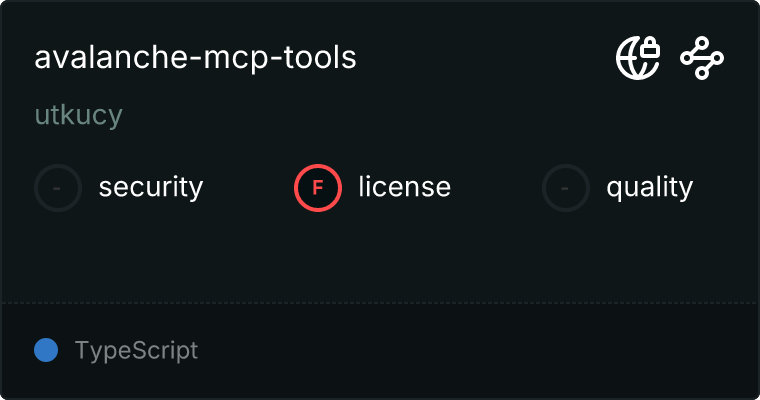Click the security grade dash badge
This screenshot has width=760, height=400.
click(58, 187)
